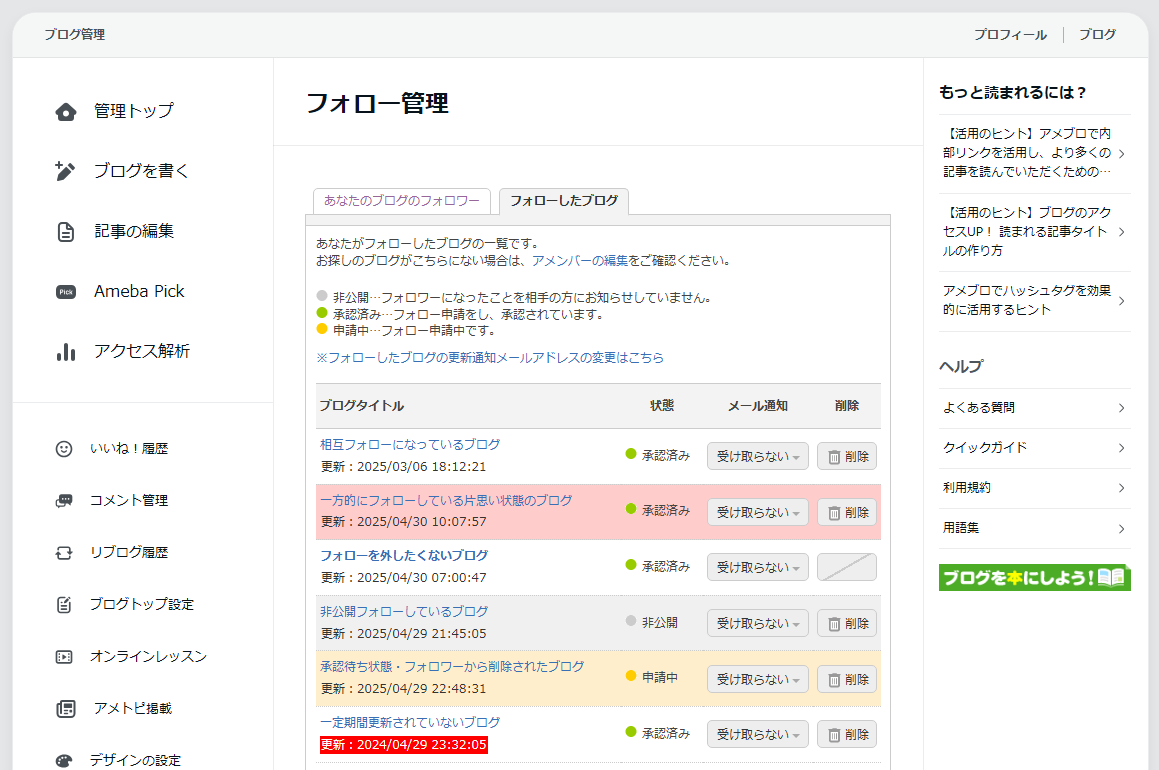Click the ブログタイトル column header
The width and height of the screenshot is (1159, 770).
(x=361, y=406)
